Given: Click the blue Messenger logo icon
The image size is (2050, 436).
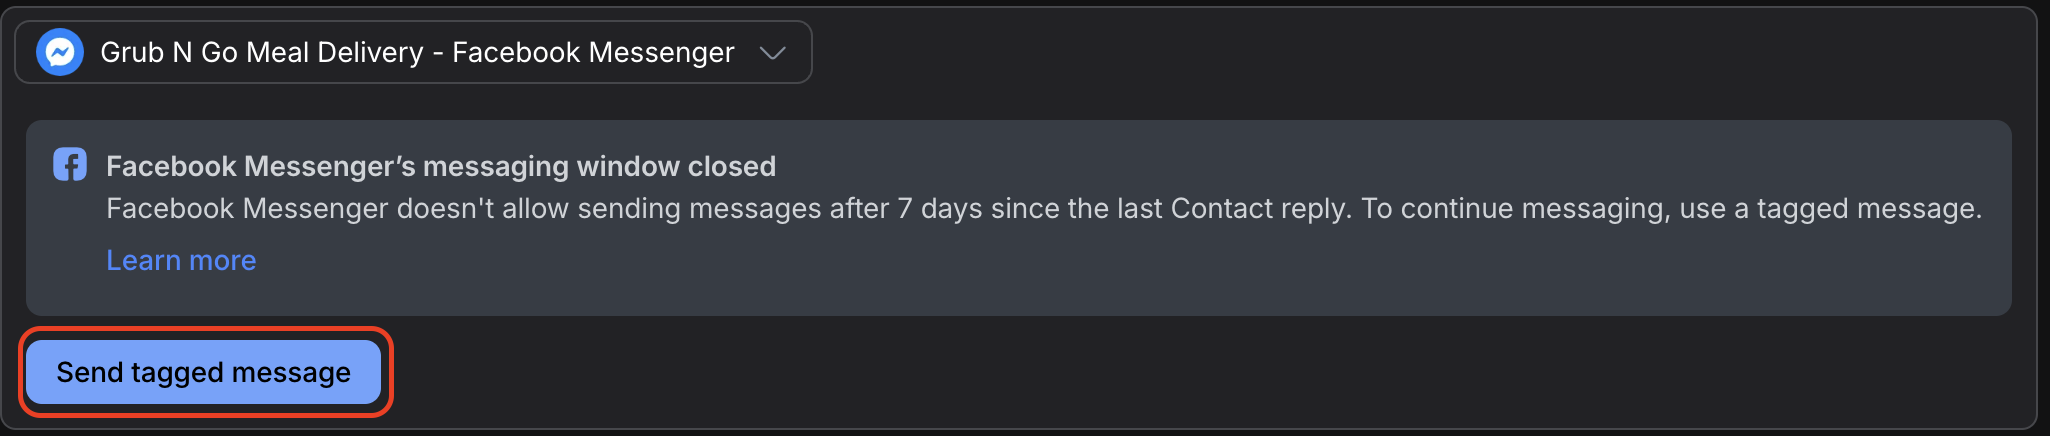Looking at the screenshot, I should pos(60,52).
